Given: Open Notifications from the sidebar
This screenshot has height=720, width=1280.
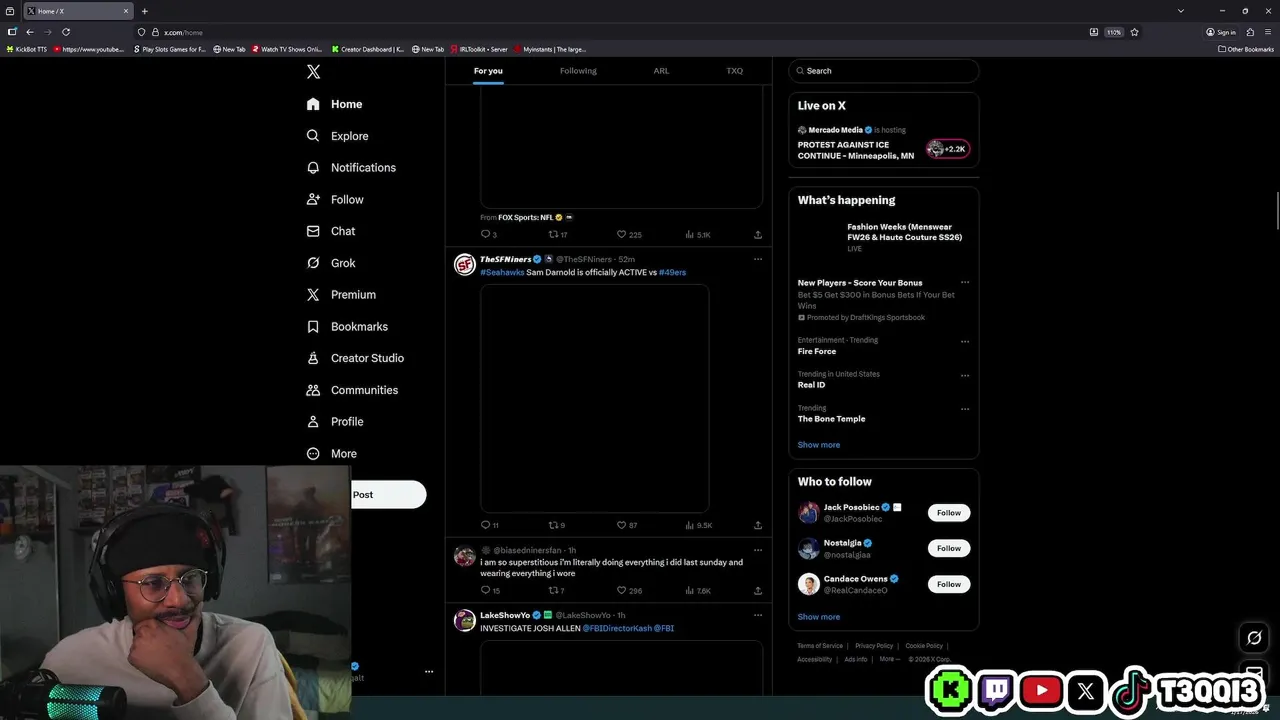Looking at the screenshot, I should [x=351, y=168].
